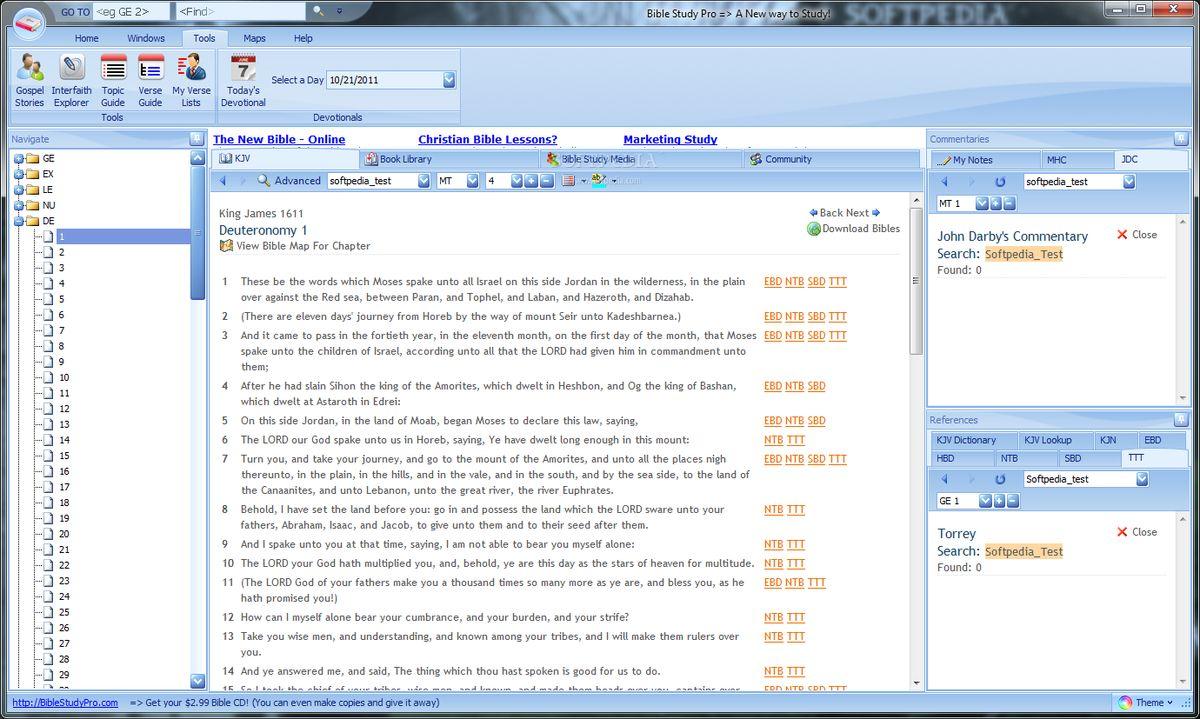This screenshot has width=1200, height=719.
Task: Open the Bible Study Media tab
Action: tap(642, 159)
